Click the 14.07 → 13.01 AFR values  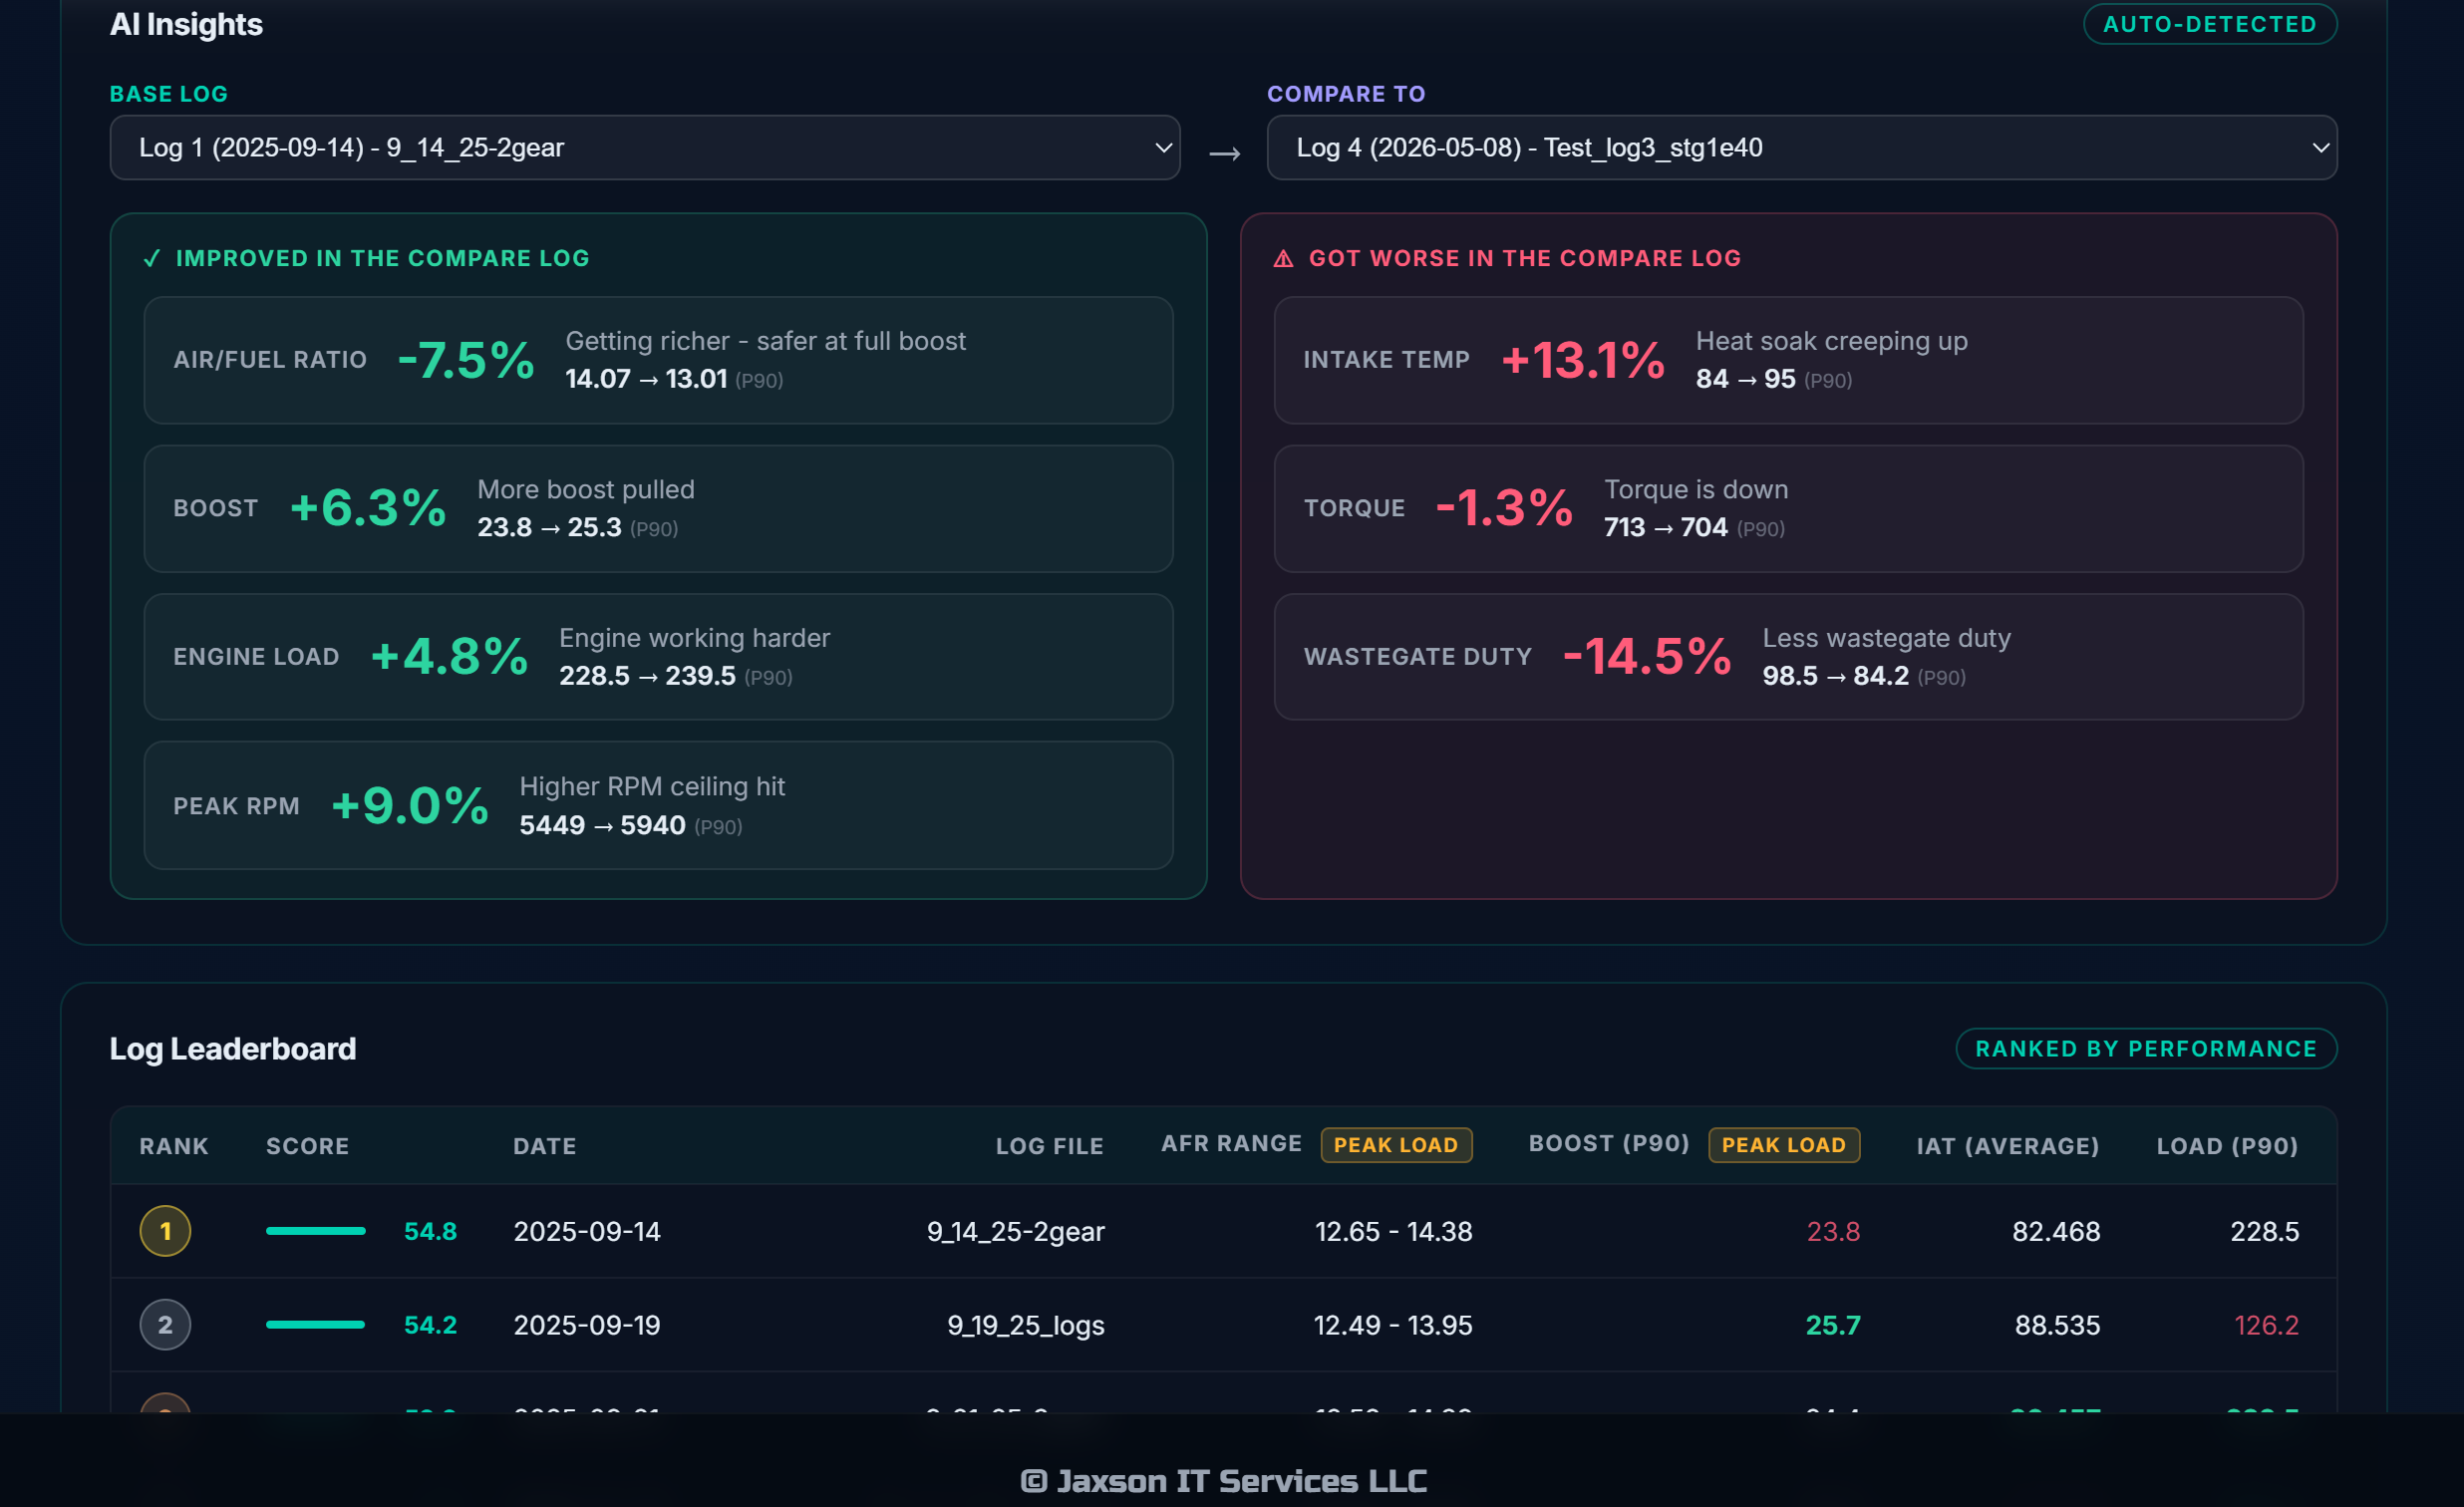646,380
